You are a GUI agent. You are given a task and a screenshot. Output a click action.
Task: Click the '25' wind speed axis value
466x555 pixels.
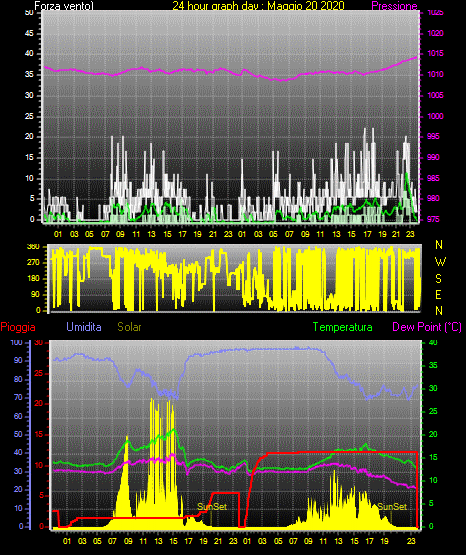point(29,116)
